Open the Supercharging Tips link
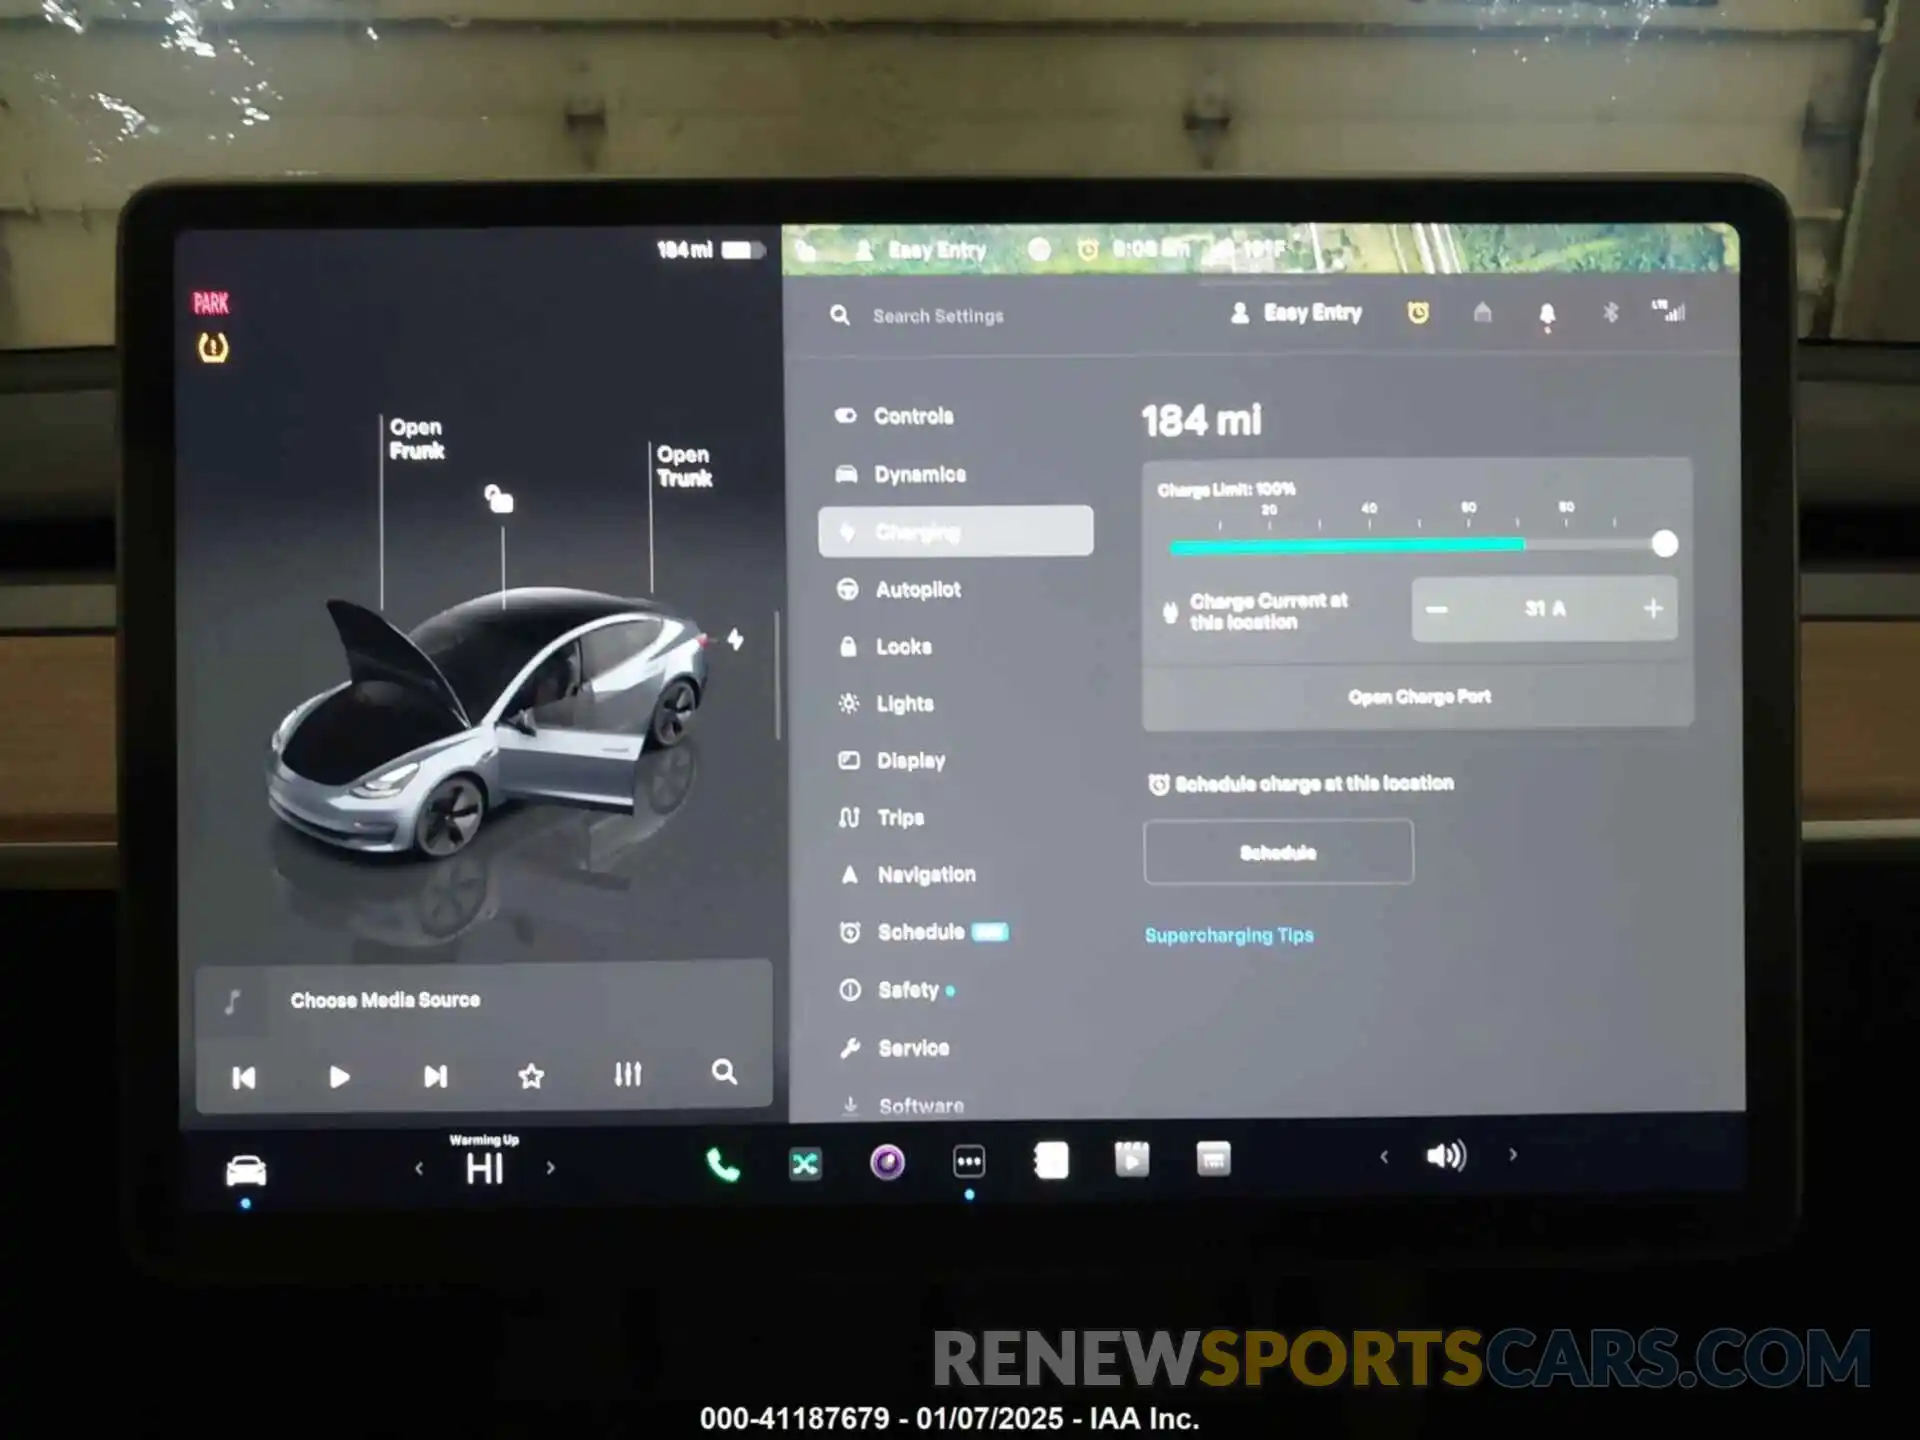Image resolution: width=1920 pixels, height=1440 pixels. [x=1229, y=936]
